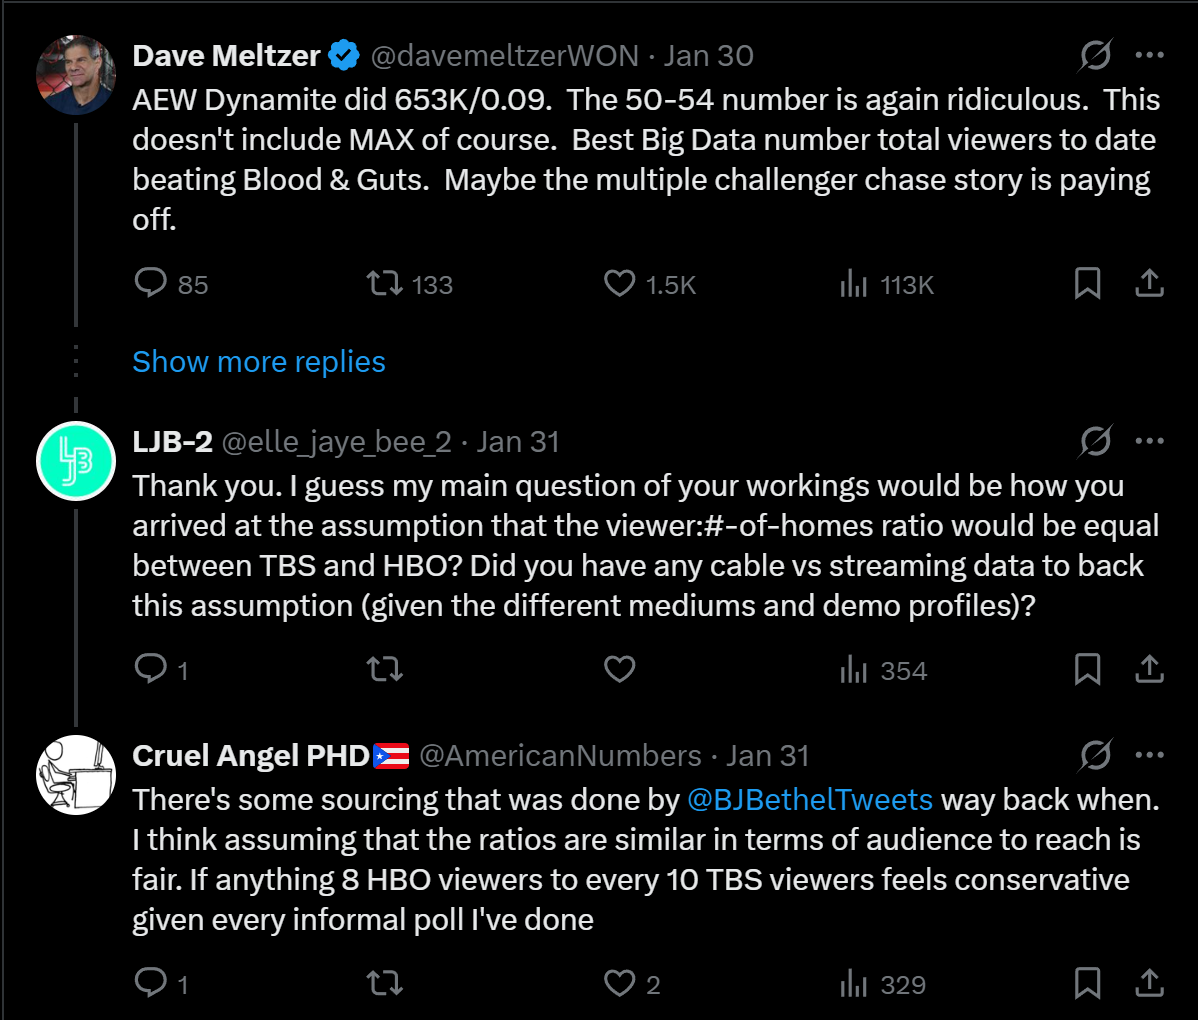Open LJB-2's green avatar
Viewport: 1198px width, 1020px height.
(x=76, y=461)
